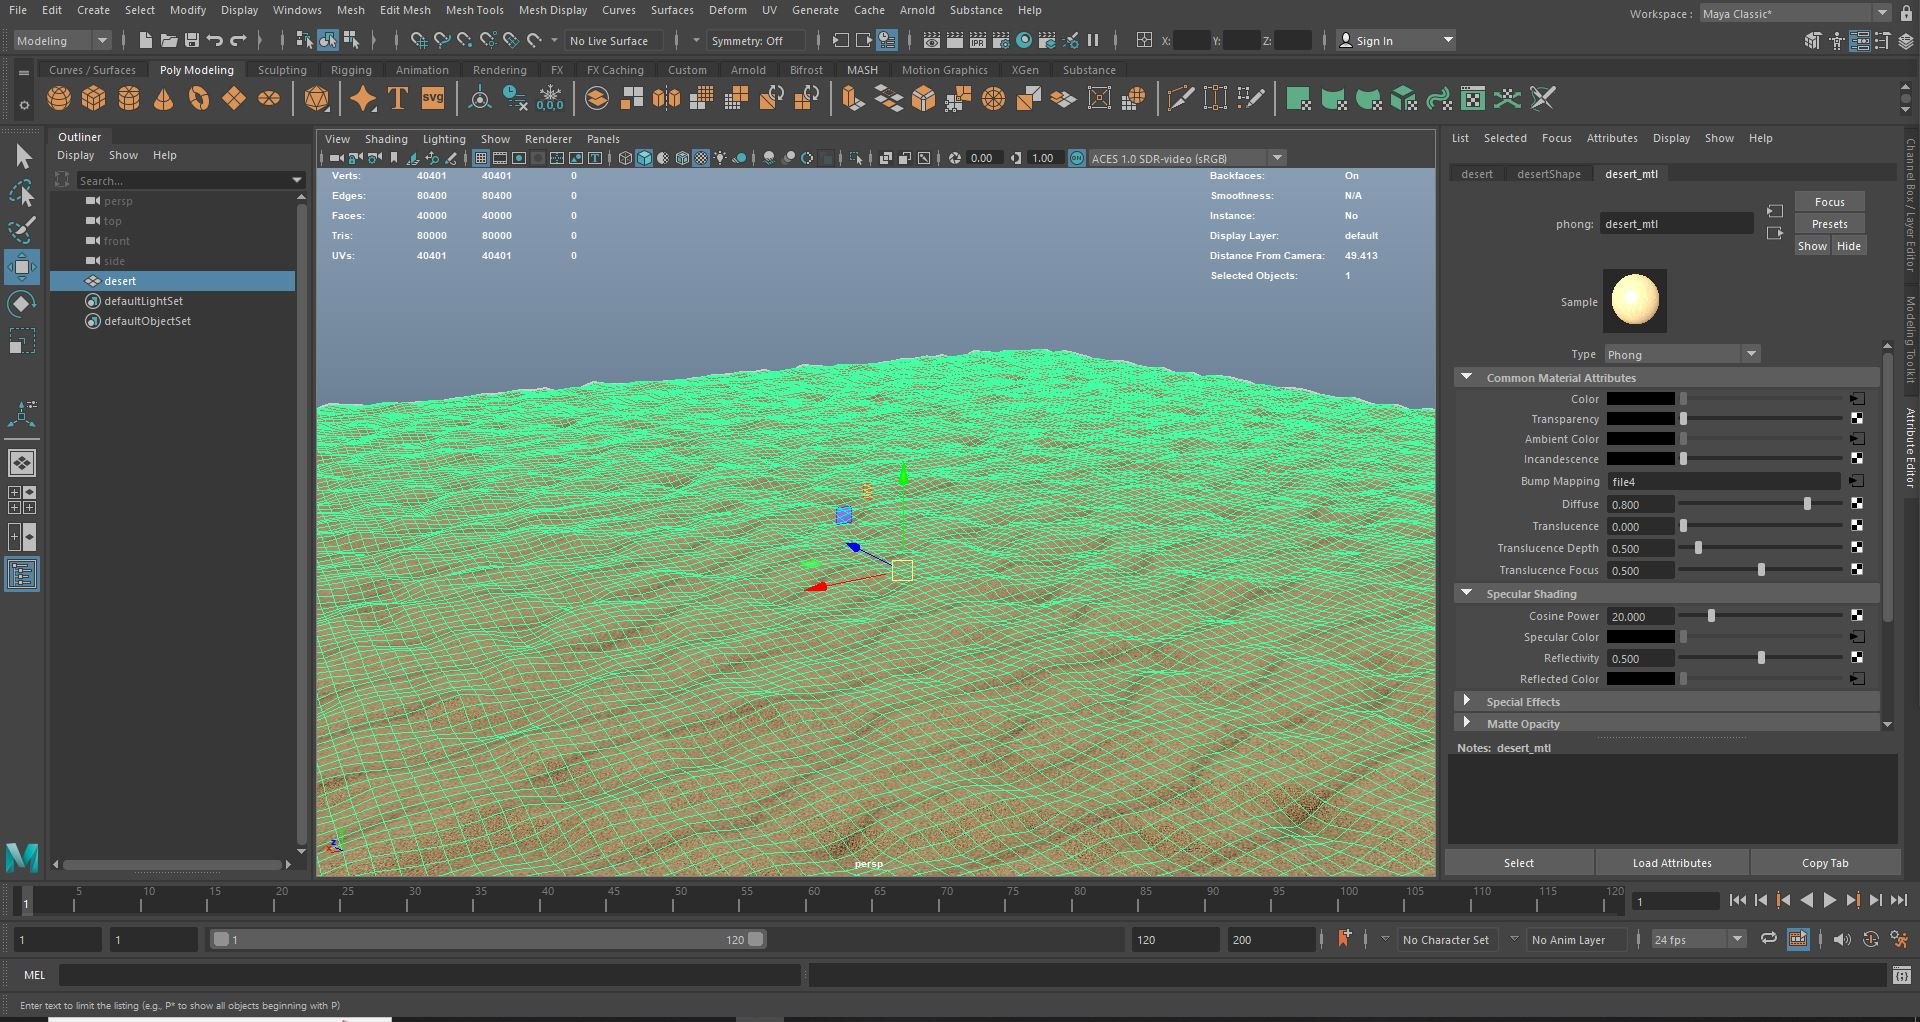Create a polygon sphere from the shelf
This screenshot has height=1022, width=1920.
click(59, 98)
